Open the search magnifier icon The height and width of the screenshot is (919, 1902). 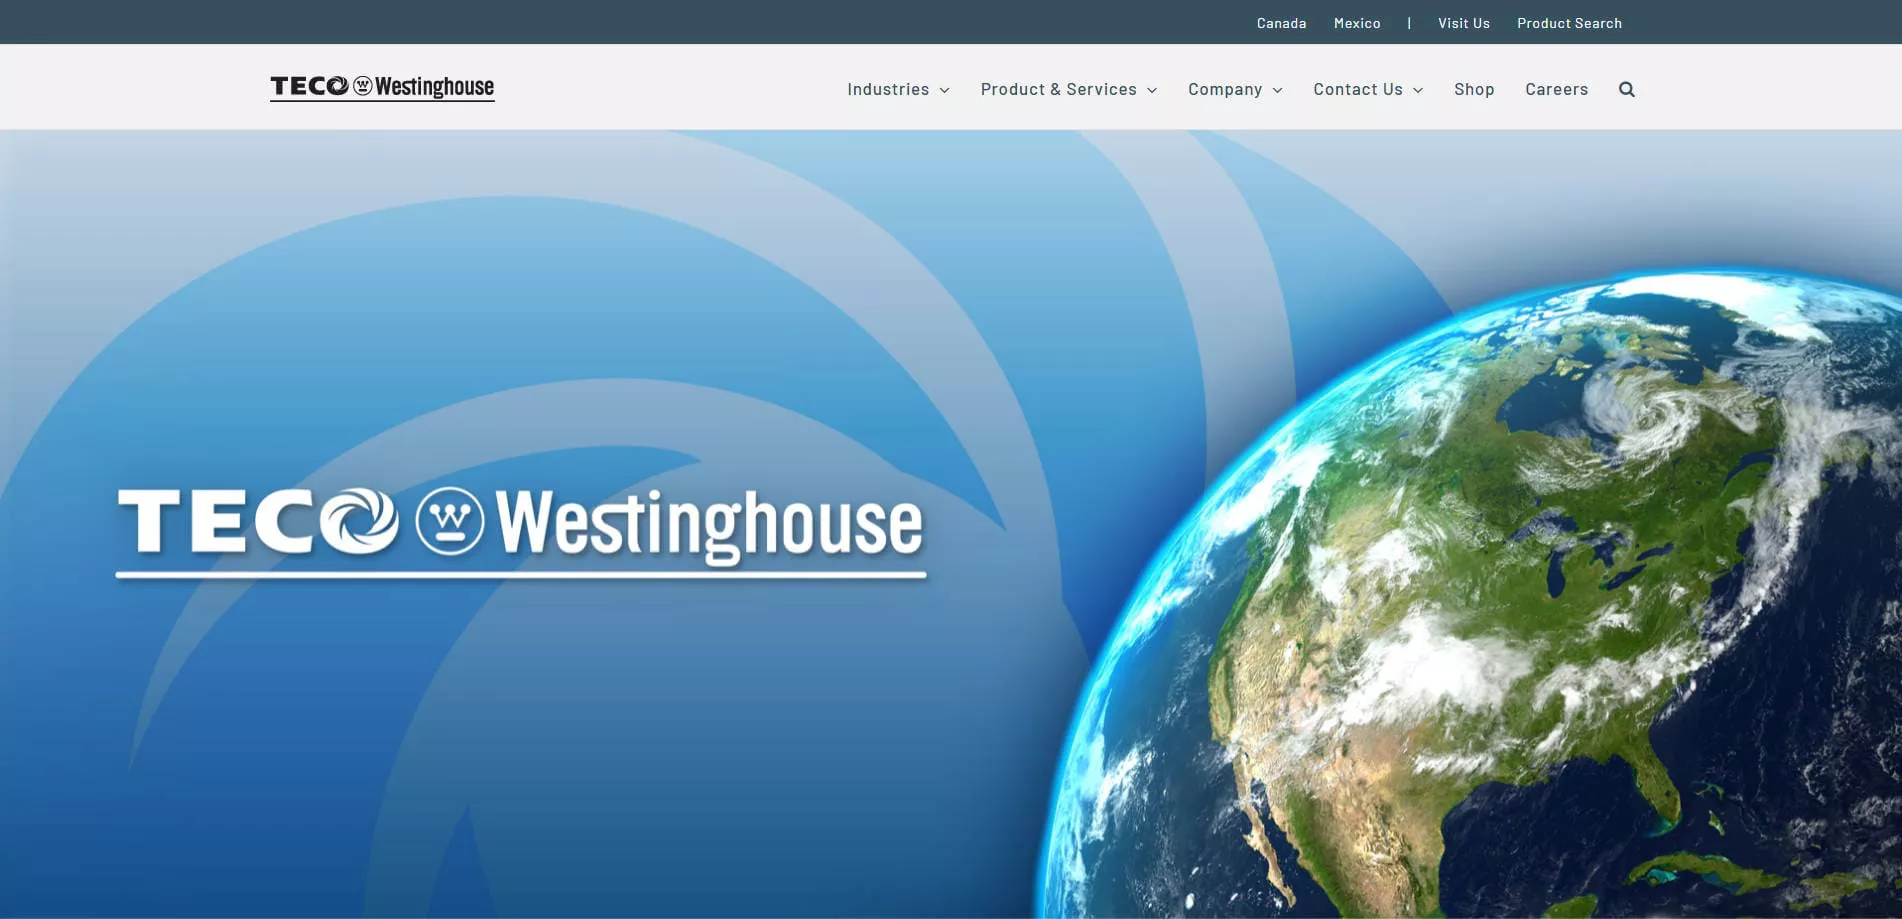point(1627,89)
